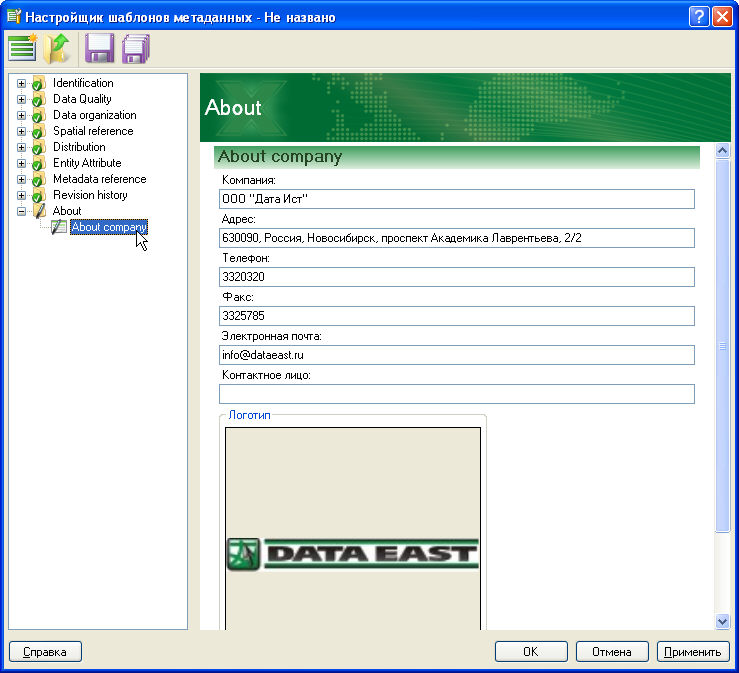Click the About node pencil icon
This screenshot has width=739, height=673.
coord(40,211)
